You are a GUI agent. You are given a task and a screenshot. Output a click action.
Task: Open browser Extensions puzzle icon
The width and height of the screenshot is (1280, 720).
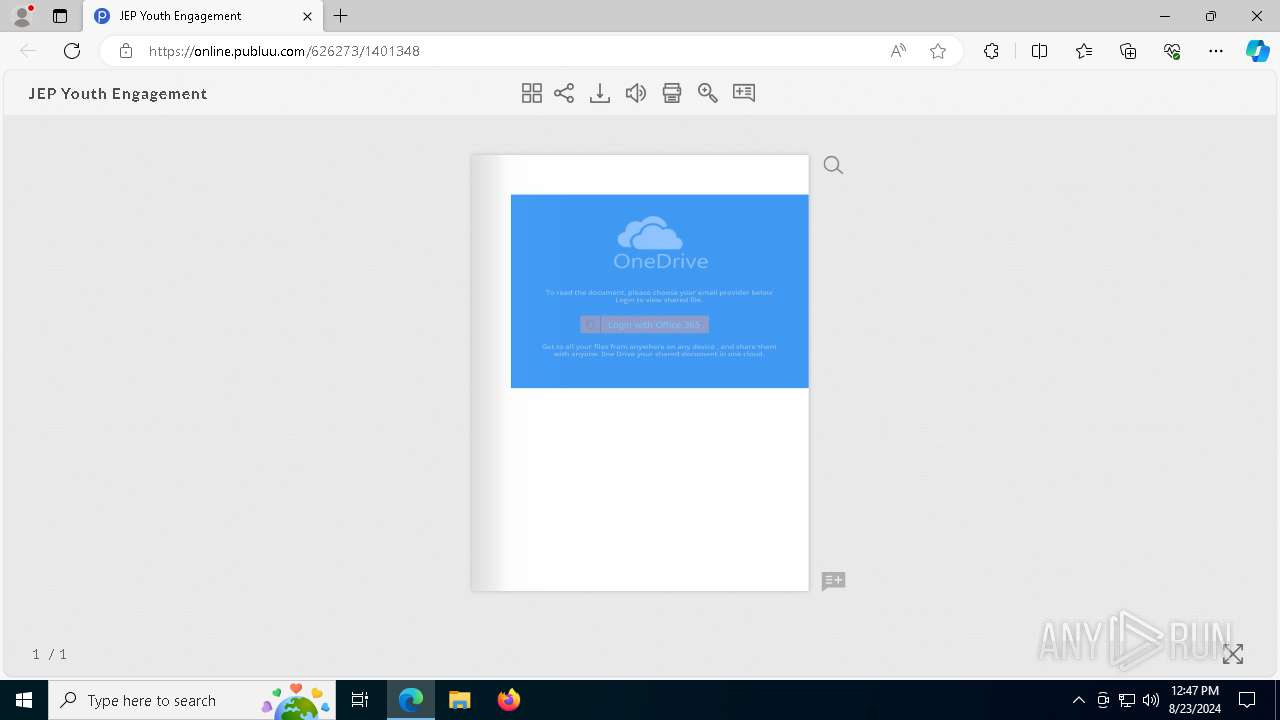coord(991,51)
